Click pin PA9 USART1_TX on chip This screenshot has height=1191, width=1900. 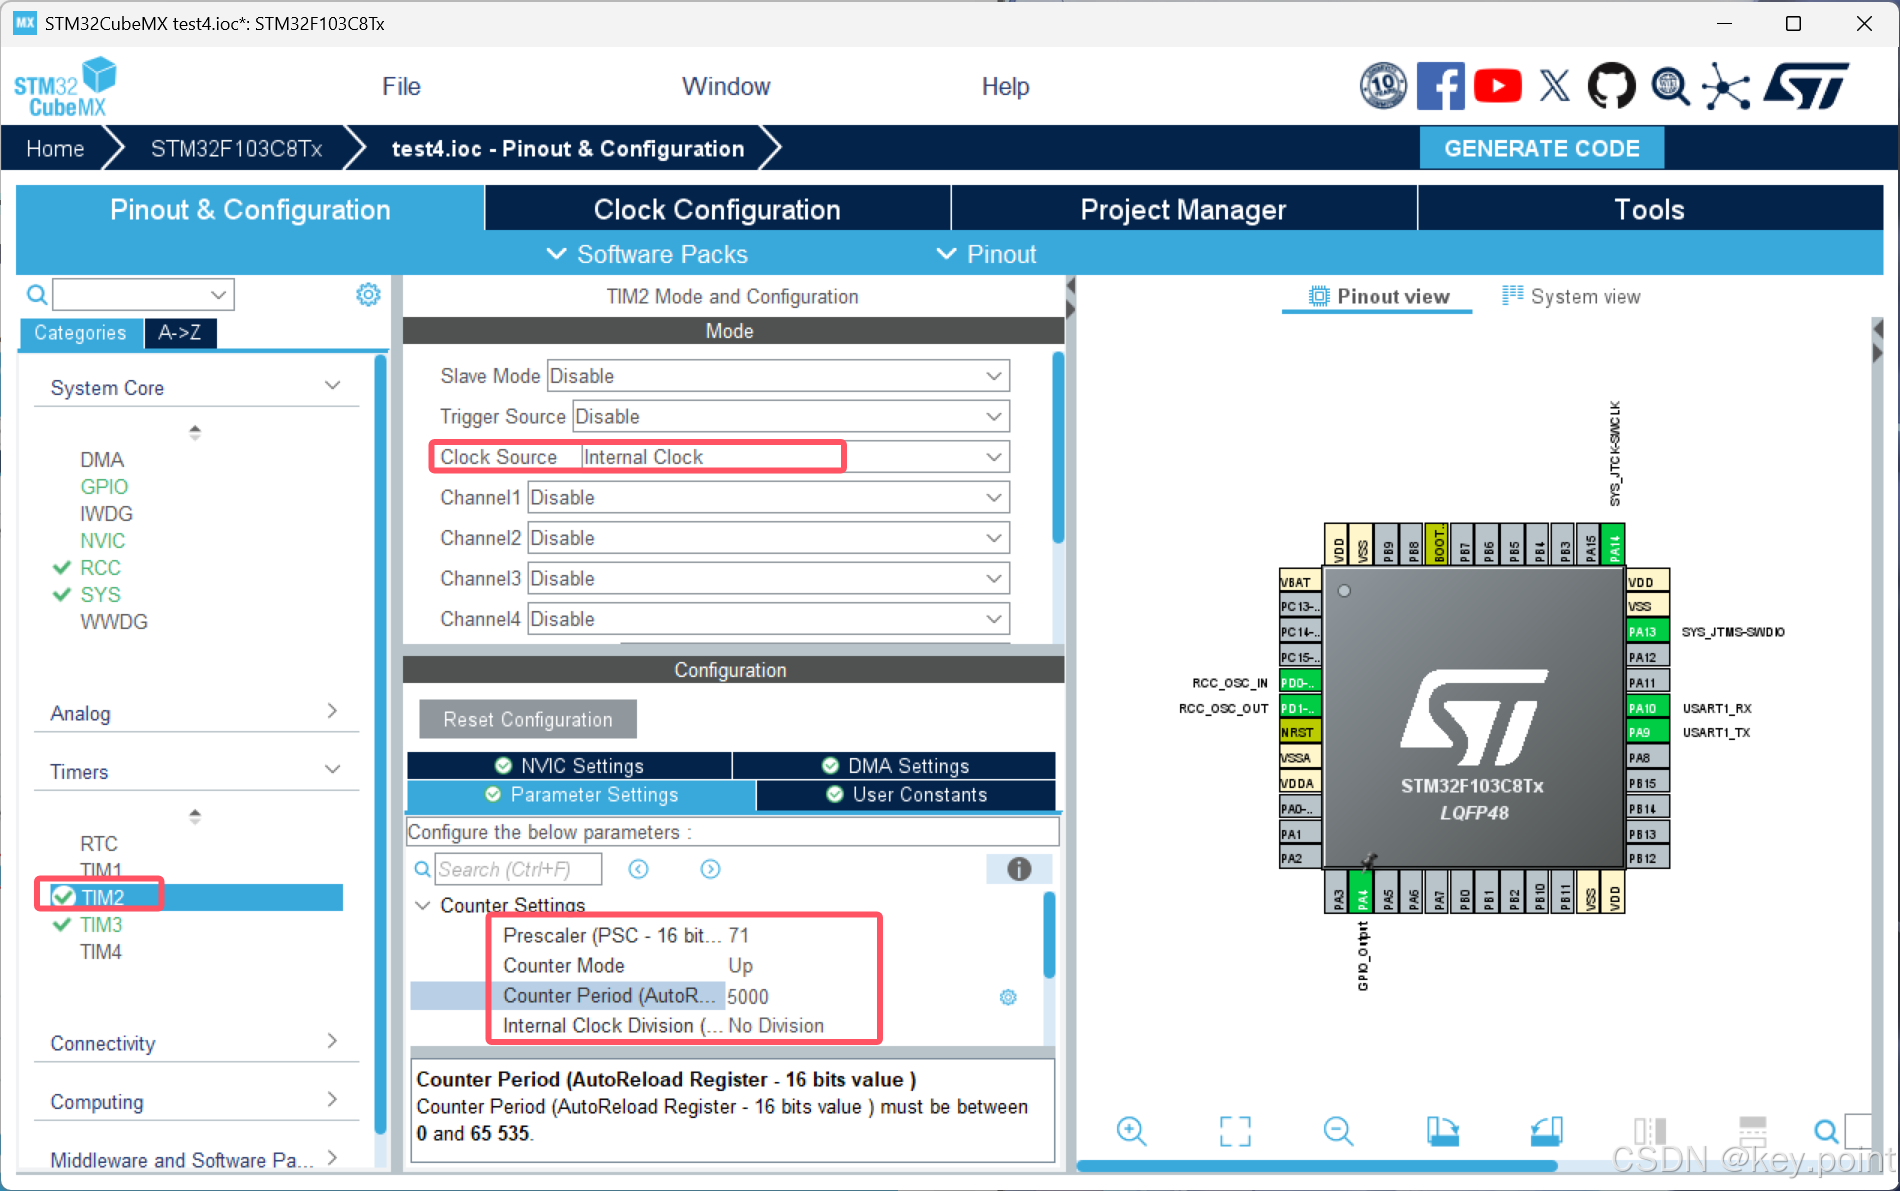coord(1648,732)
